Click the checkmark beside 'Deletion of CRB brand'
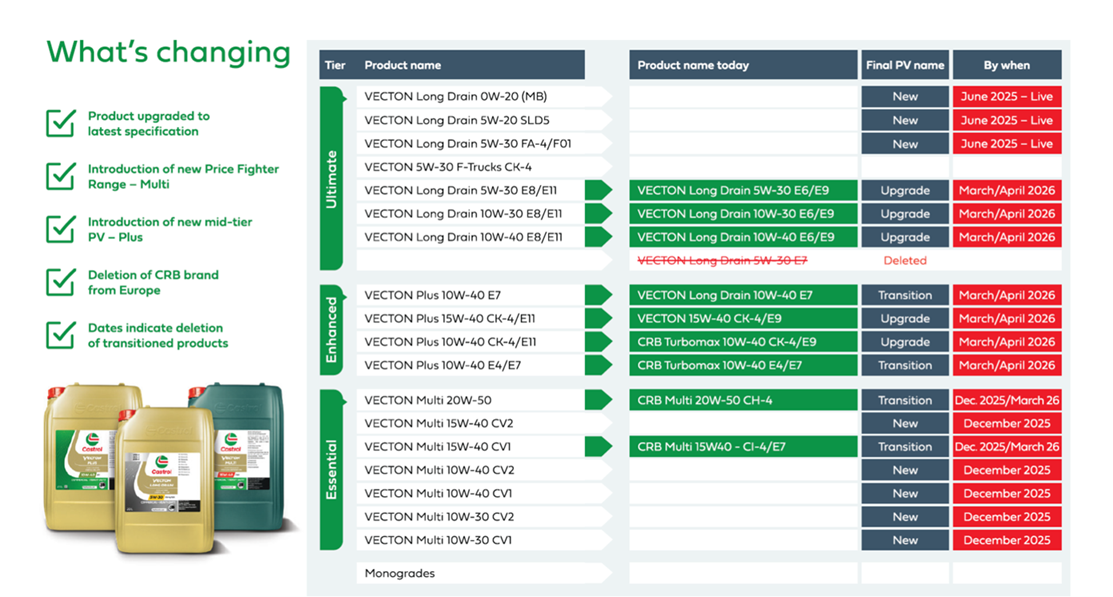Image resolution: width=1113 pixels, height=597 pixels. (61, 282)
